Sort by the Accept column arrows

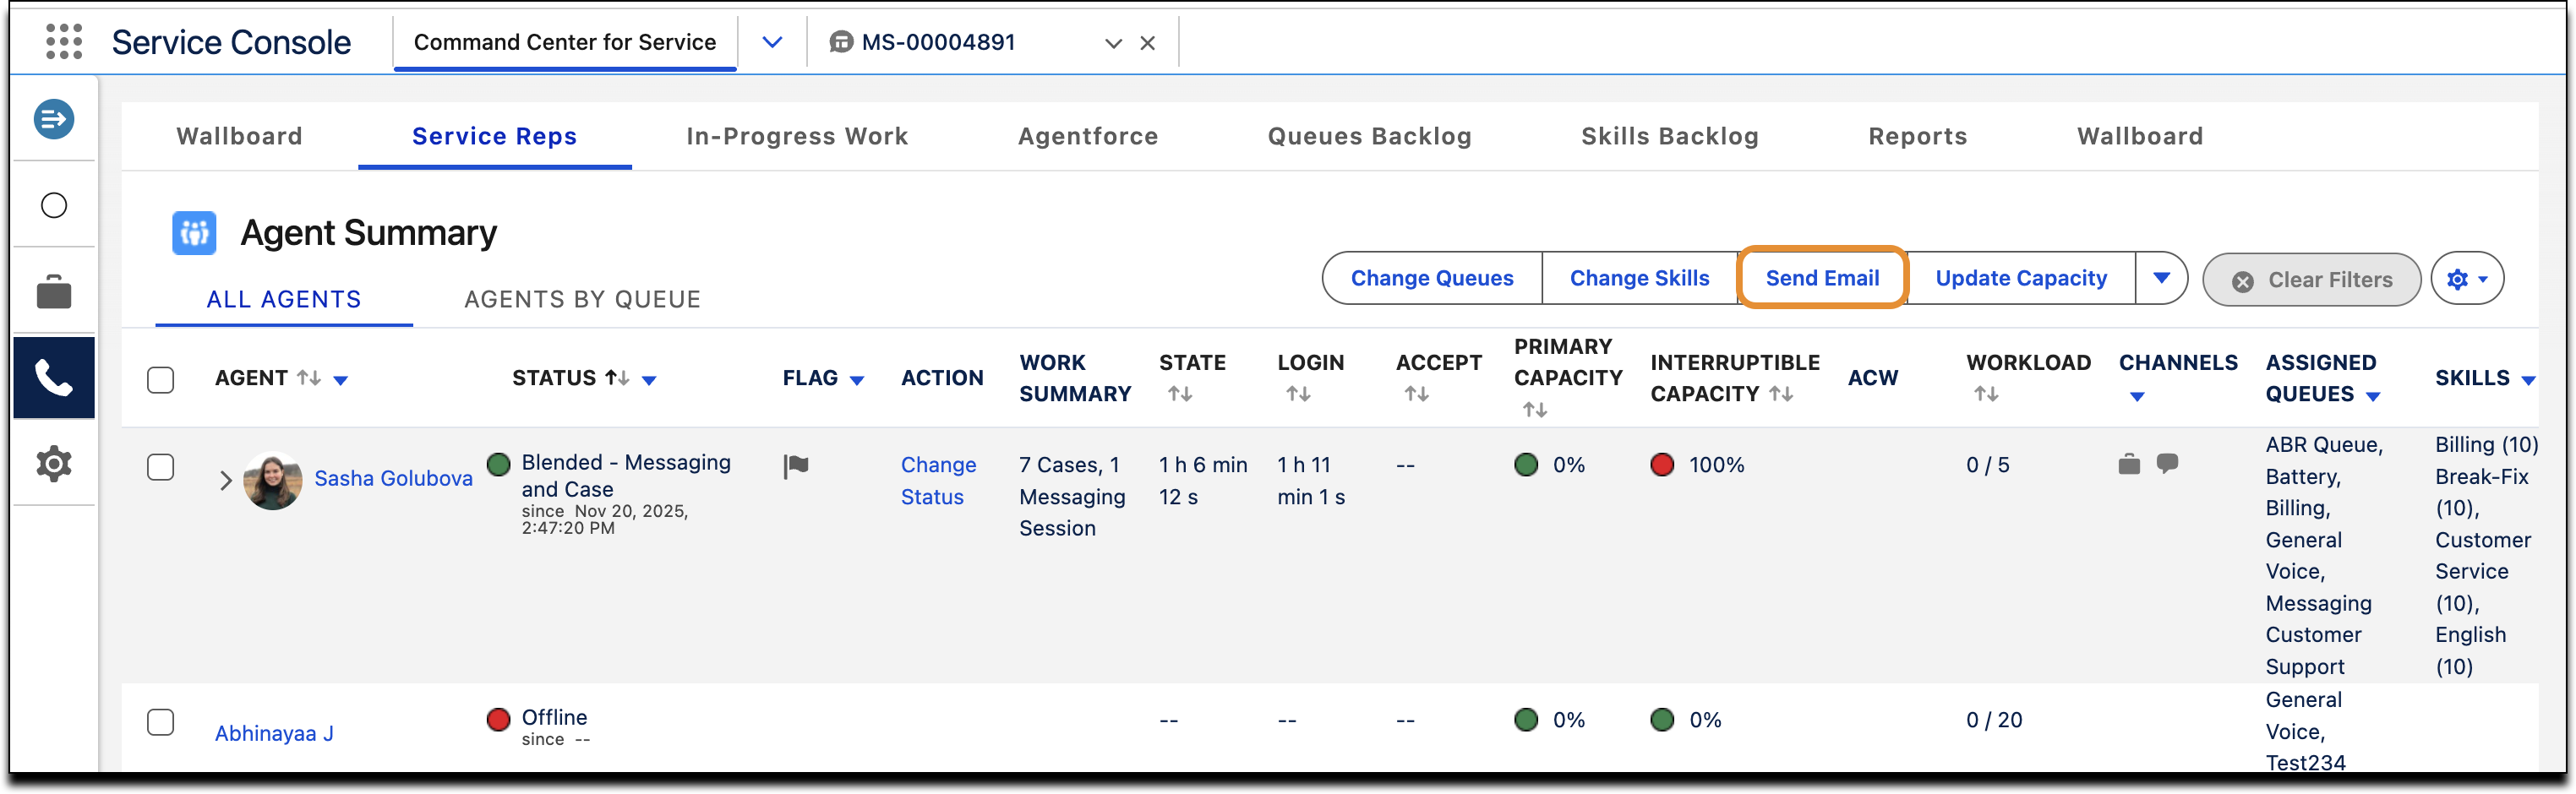(1416, 394)
